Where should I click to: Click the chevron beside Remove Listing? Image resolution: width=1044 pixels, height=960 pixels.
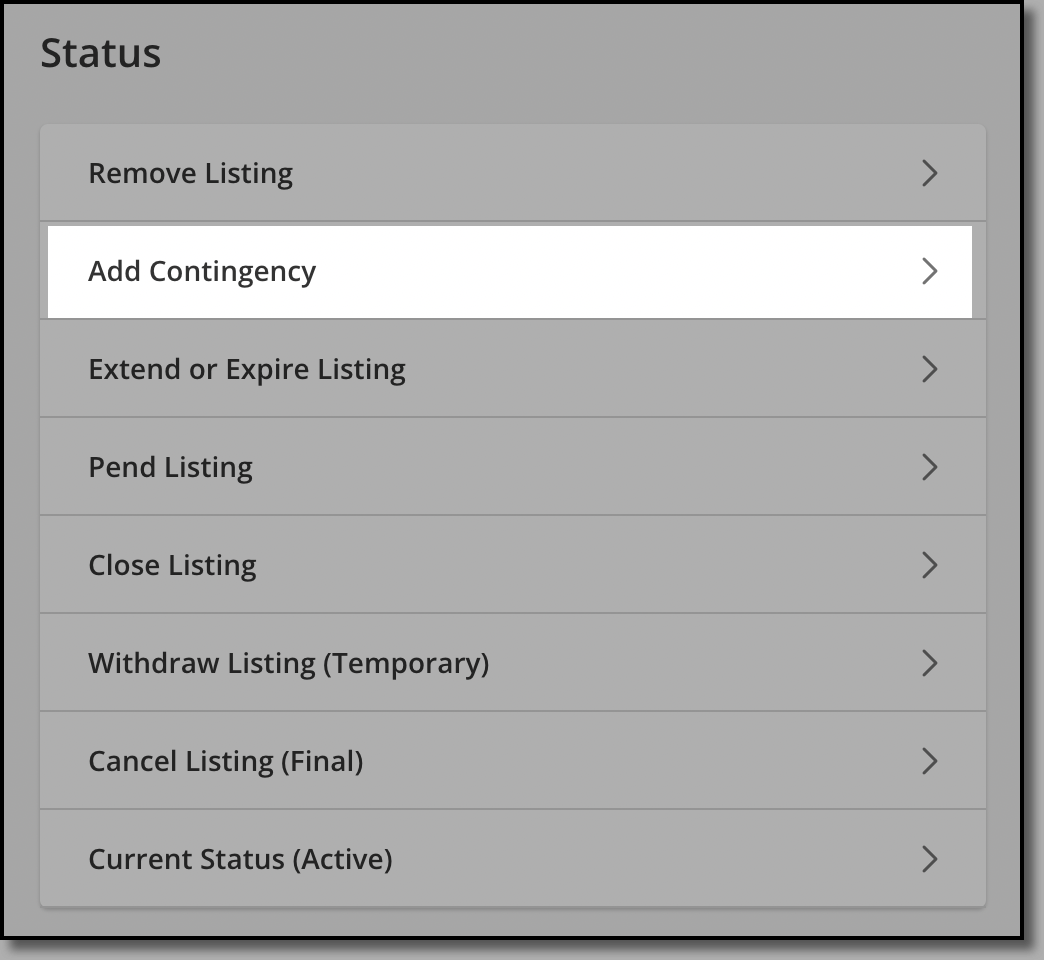[929, 173]
